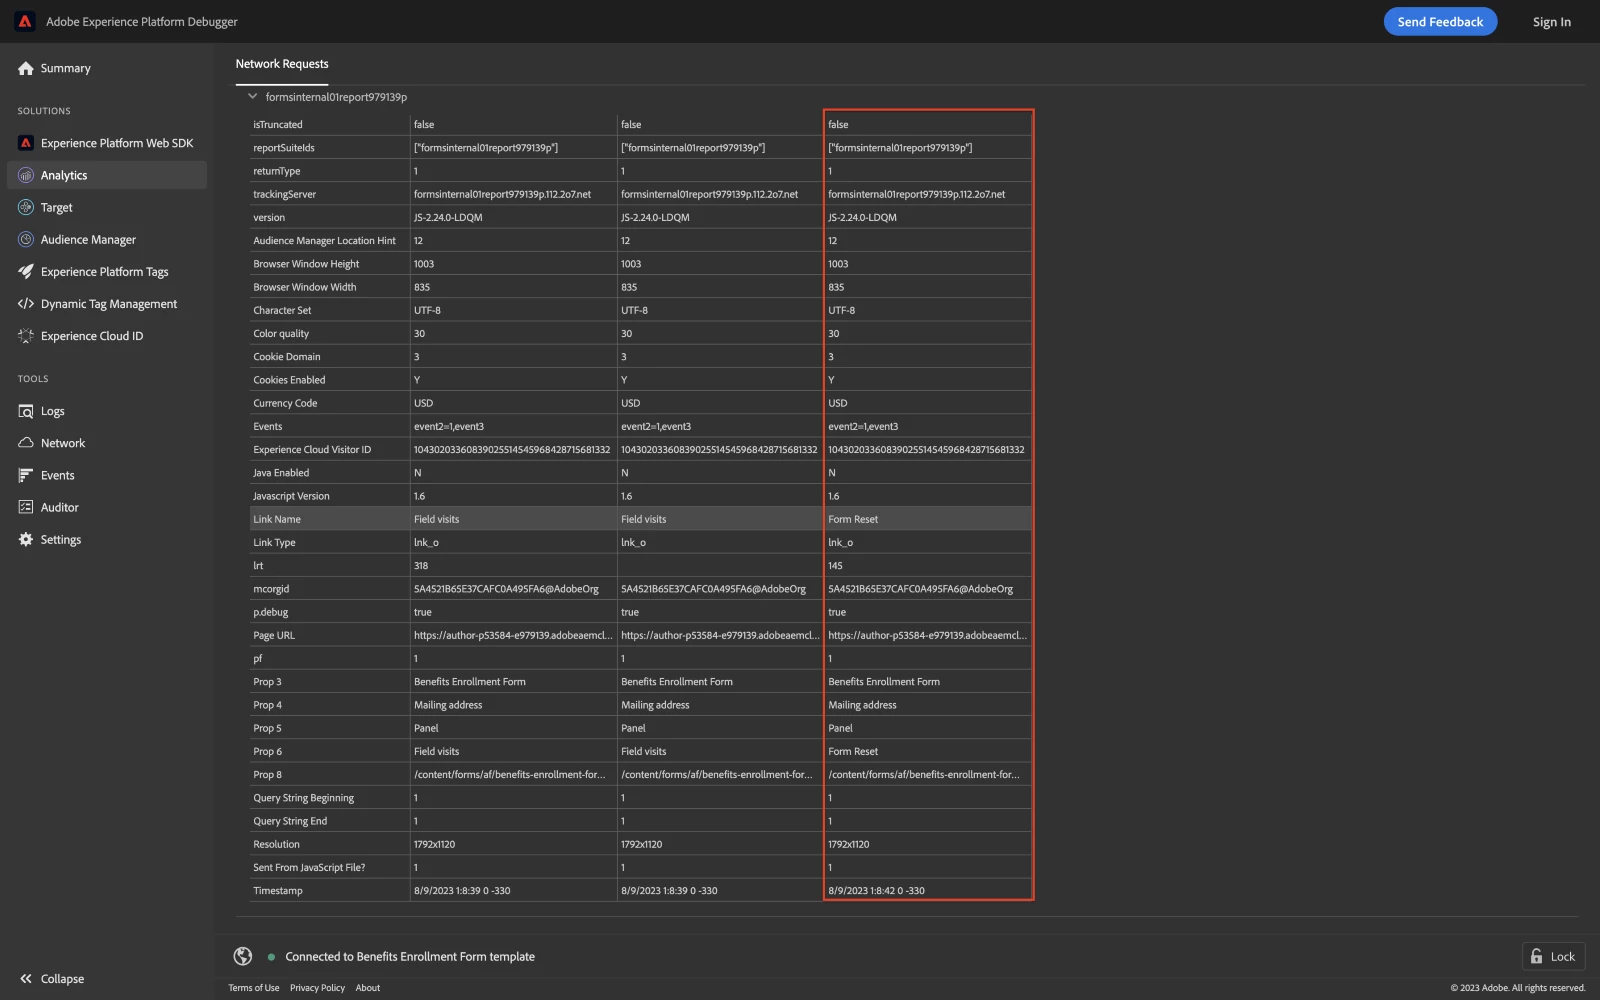
Task: Click the 'Form Reset' Link Name value
Action: pos(853,519)
